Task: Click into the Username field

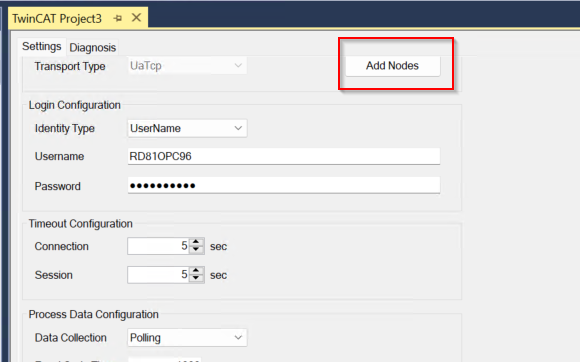Action: tap(284, 156)
